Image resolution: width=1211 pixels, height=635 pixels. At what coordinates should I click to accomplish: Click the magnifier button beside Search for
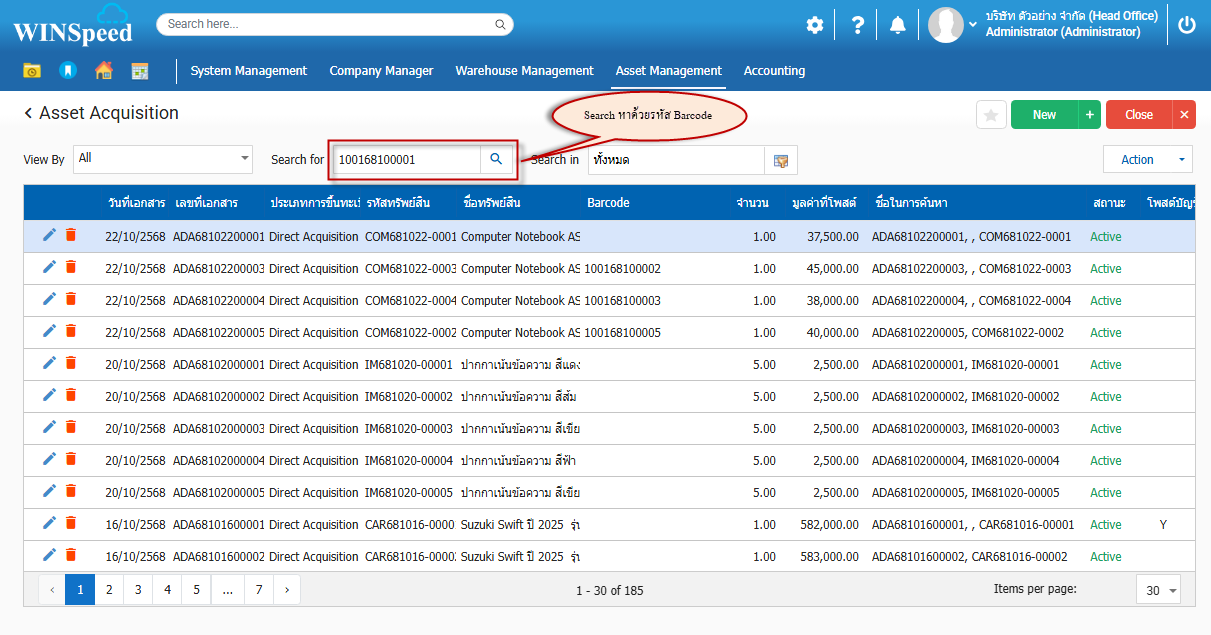(x=496, y=159)
